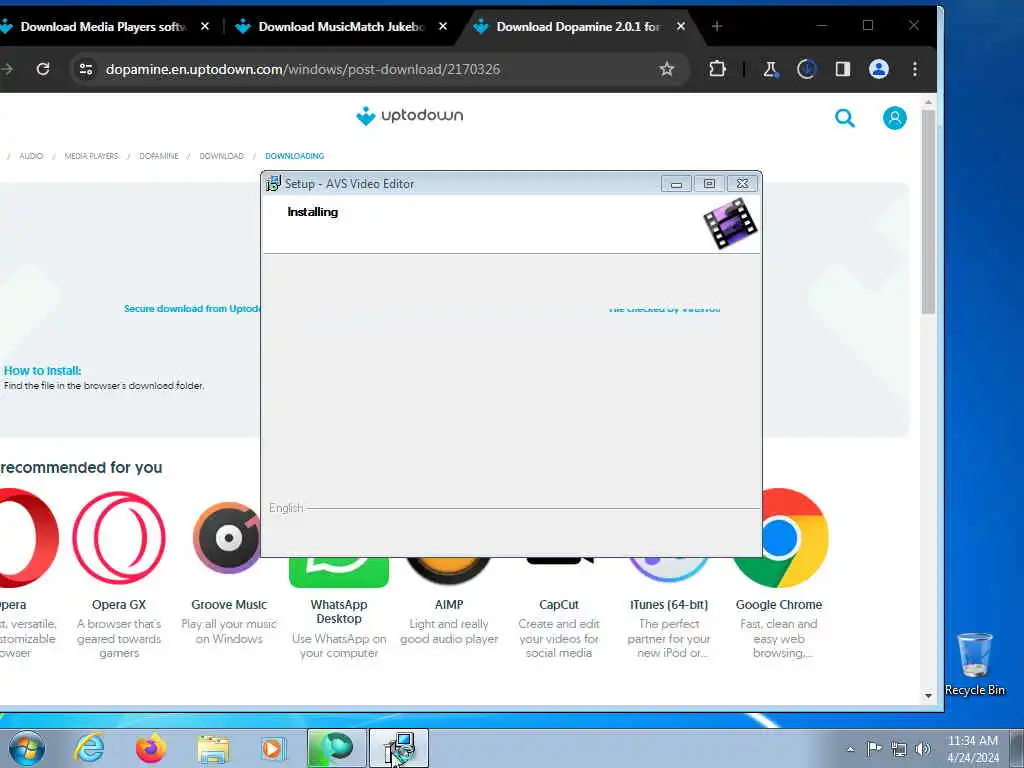Click the network tray icon
Viewport: 1024px width, 768px height.
[x=899, y=749]
